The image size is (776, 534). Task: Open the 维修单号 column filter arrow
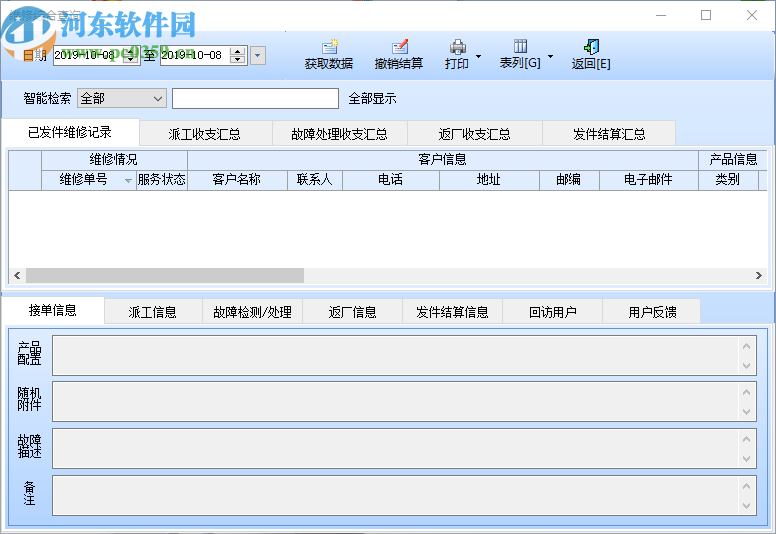tap(128, 181)
